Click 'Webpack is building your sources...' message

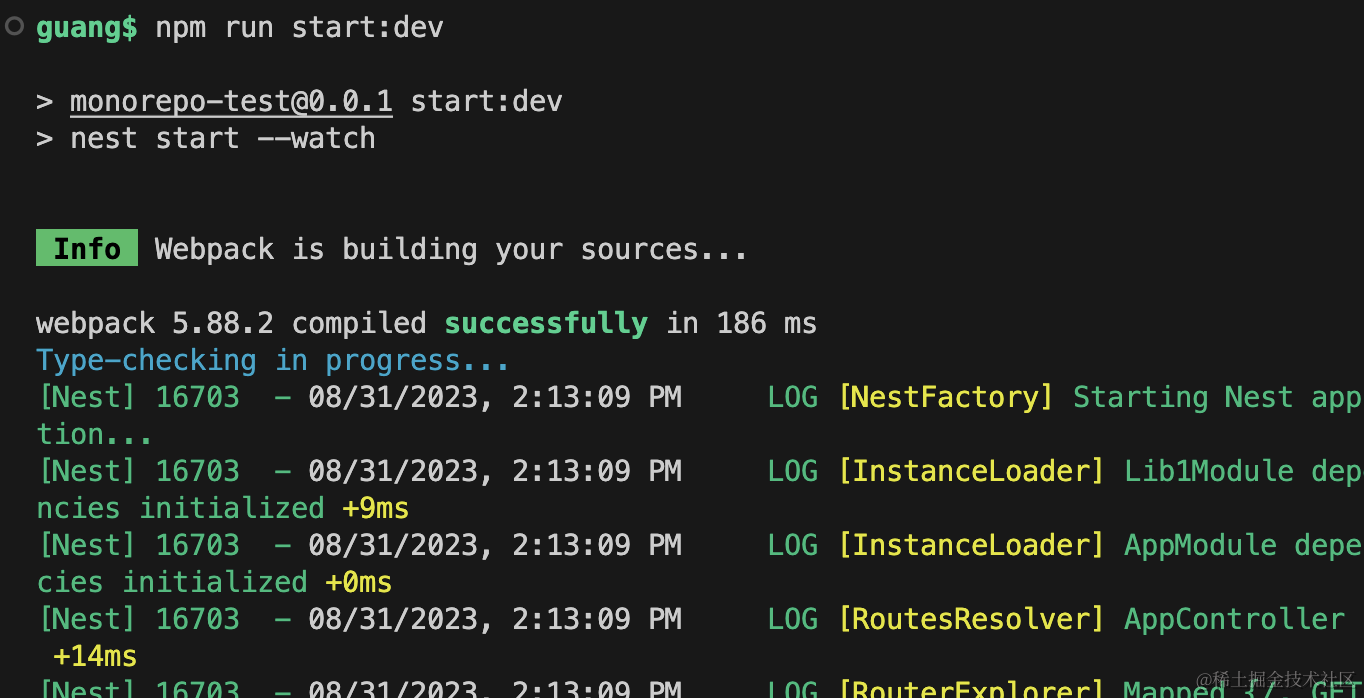coord(451,249)
